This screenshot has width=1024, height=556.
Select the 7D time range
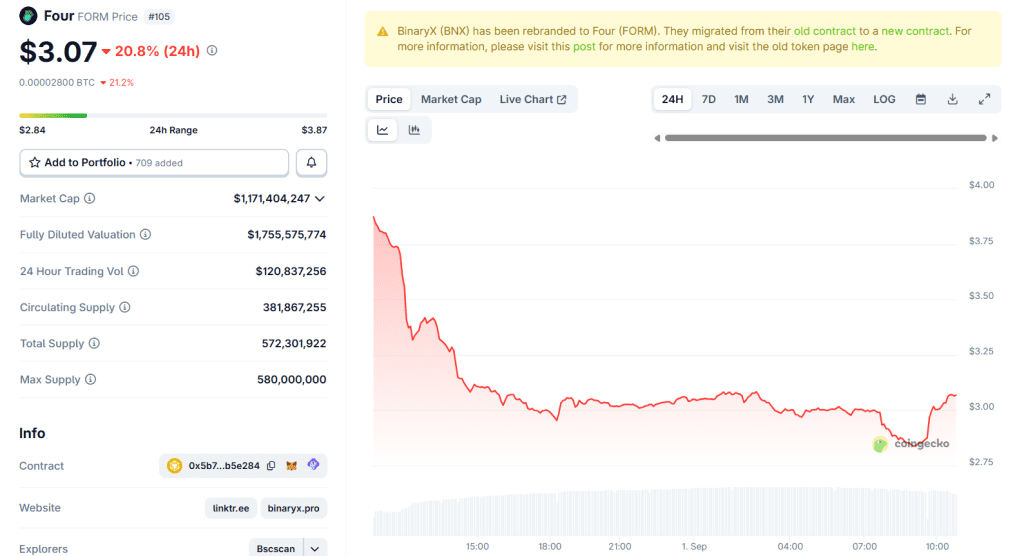tap(709, 99)
